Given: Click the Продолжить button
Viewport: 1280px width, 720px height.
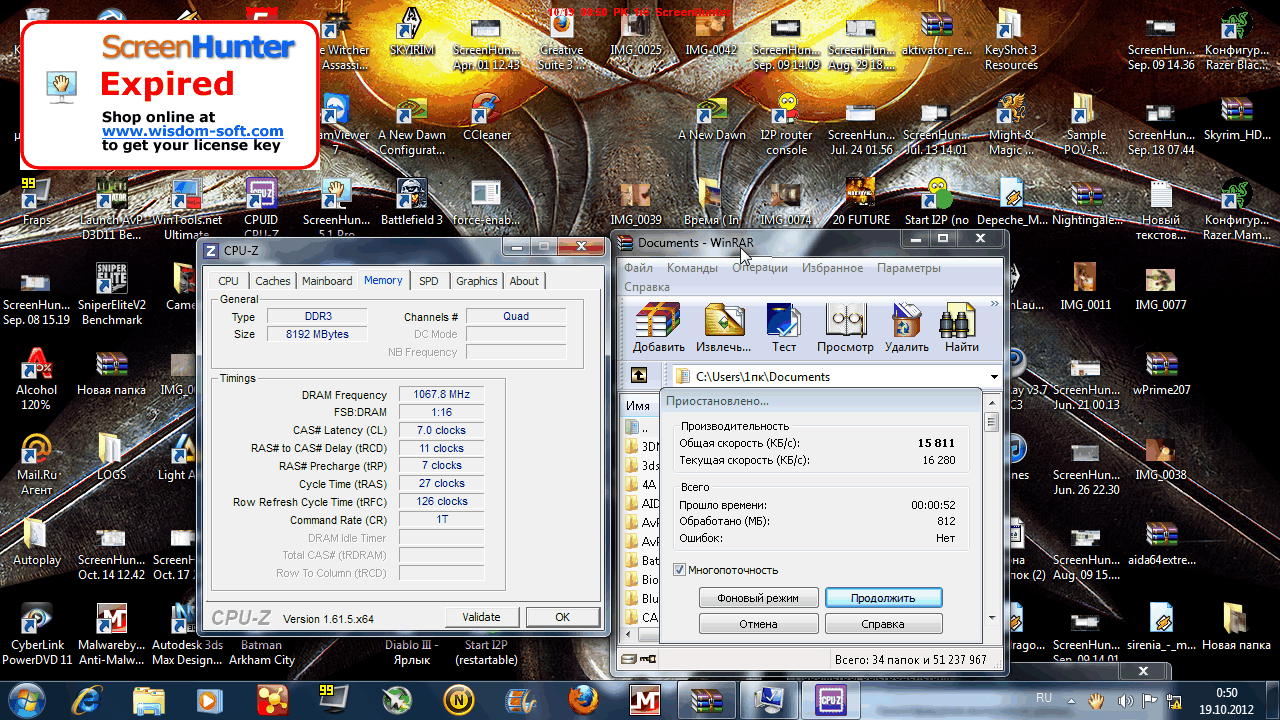Looking at the screenshot, I should (883, 598).
